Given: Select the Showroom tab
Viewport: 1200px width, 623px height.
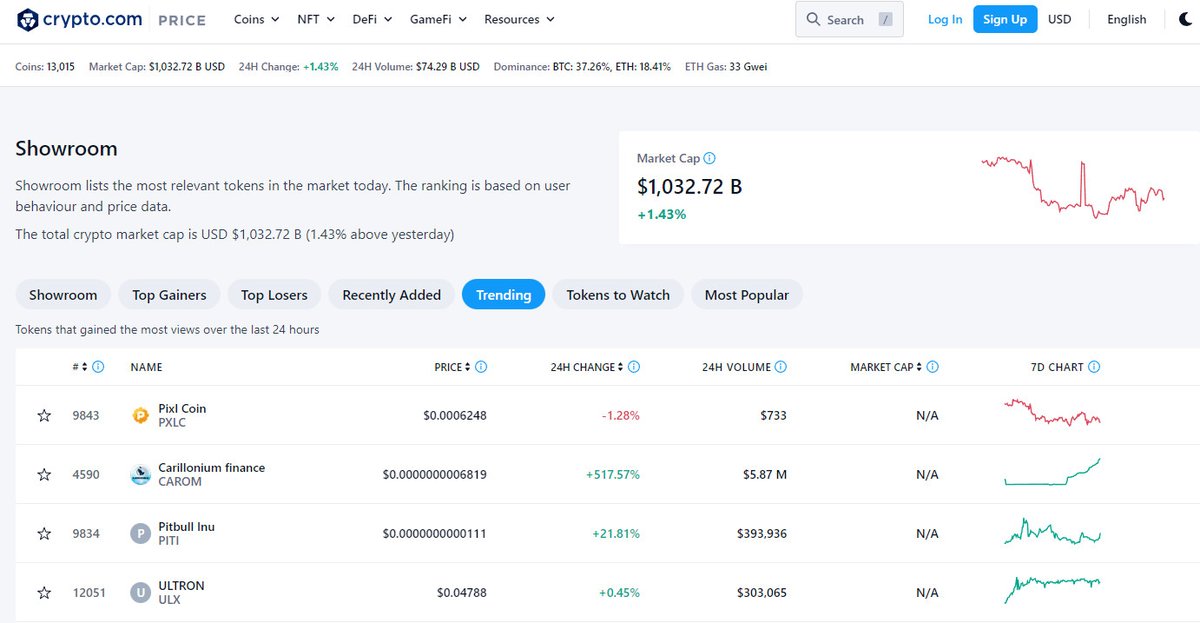Looking at the screenshot, I should click(63, 294).
